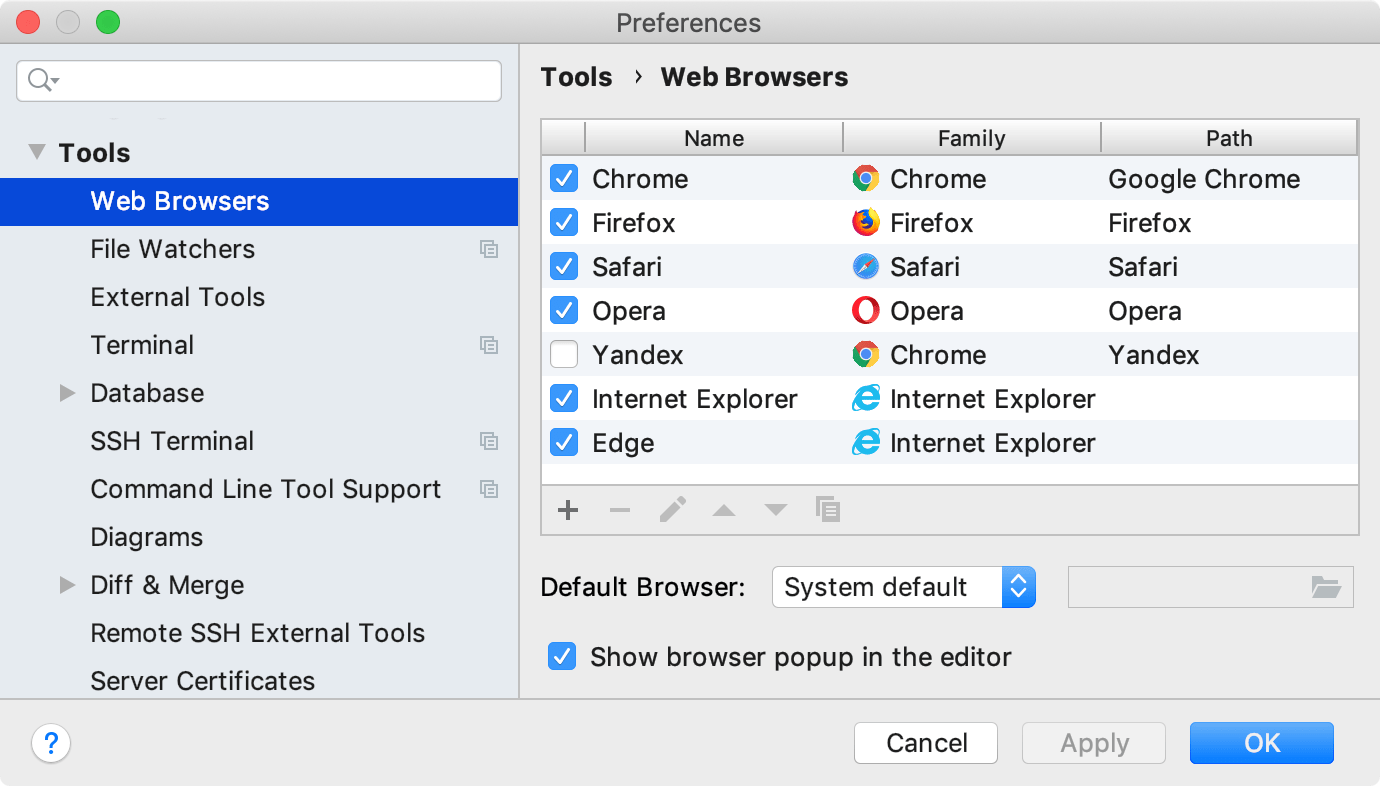Click the magnifier icon in the search field
This screenshot has width=1380, height=786.
pyautogui.click(x=43, y=81)
